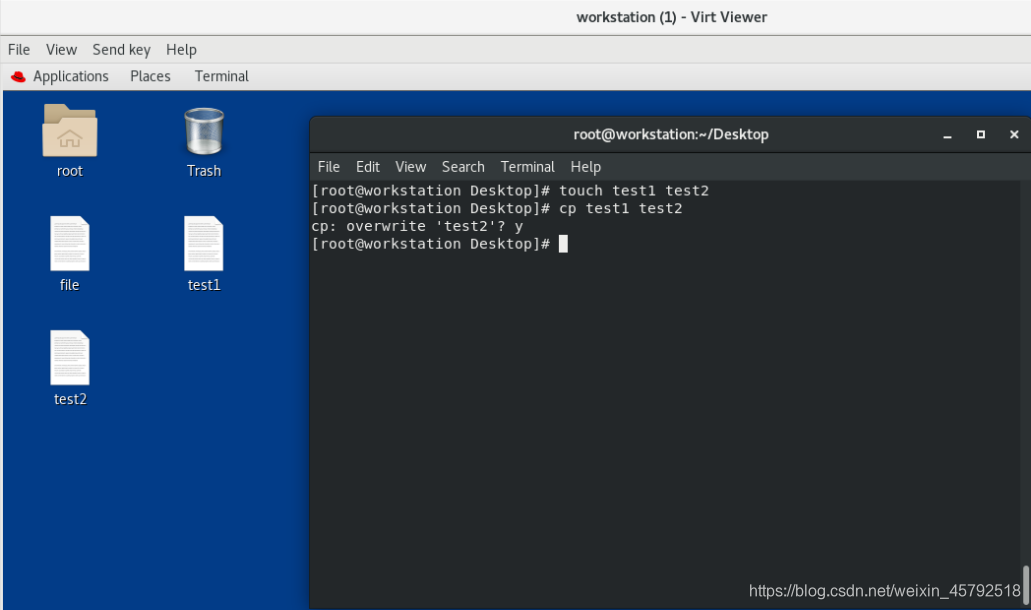Open the Terminal item in the top panel
The image size is (1031, 610).
tap(222, 76)
